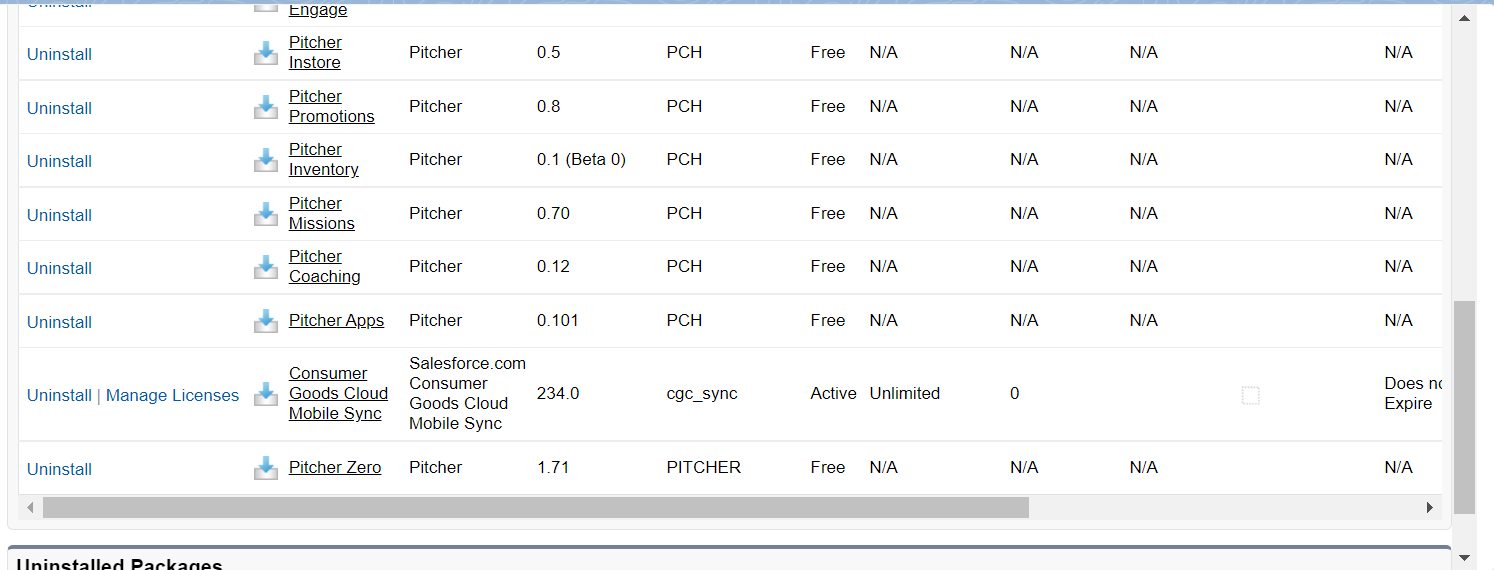
Task: Open Manage Licenses for Consumer Goods Cloud
Action: tap(172, 395)
